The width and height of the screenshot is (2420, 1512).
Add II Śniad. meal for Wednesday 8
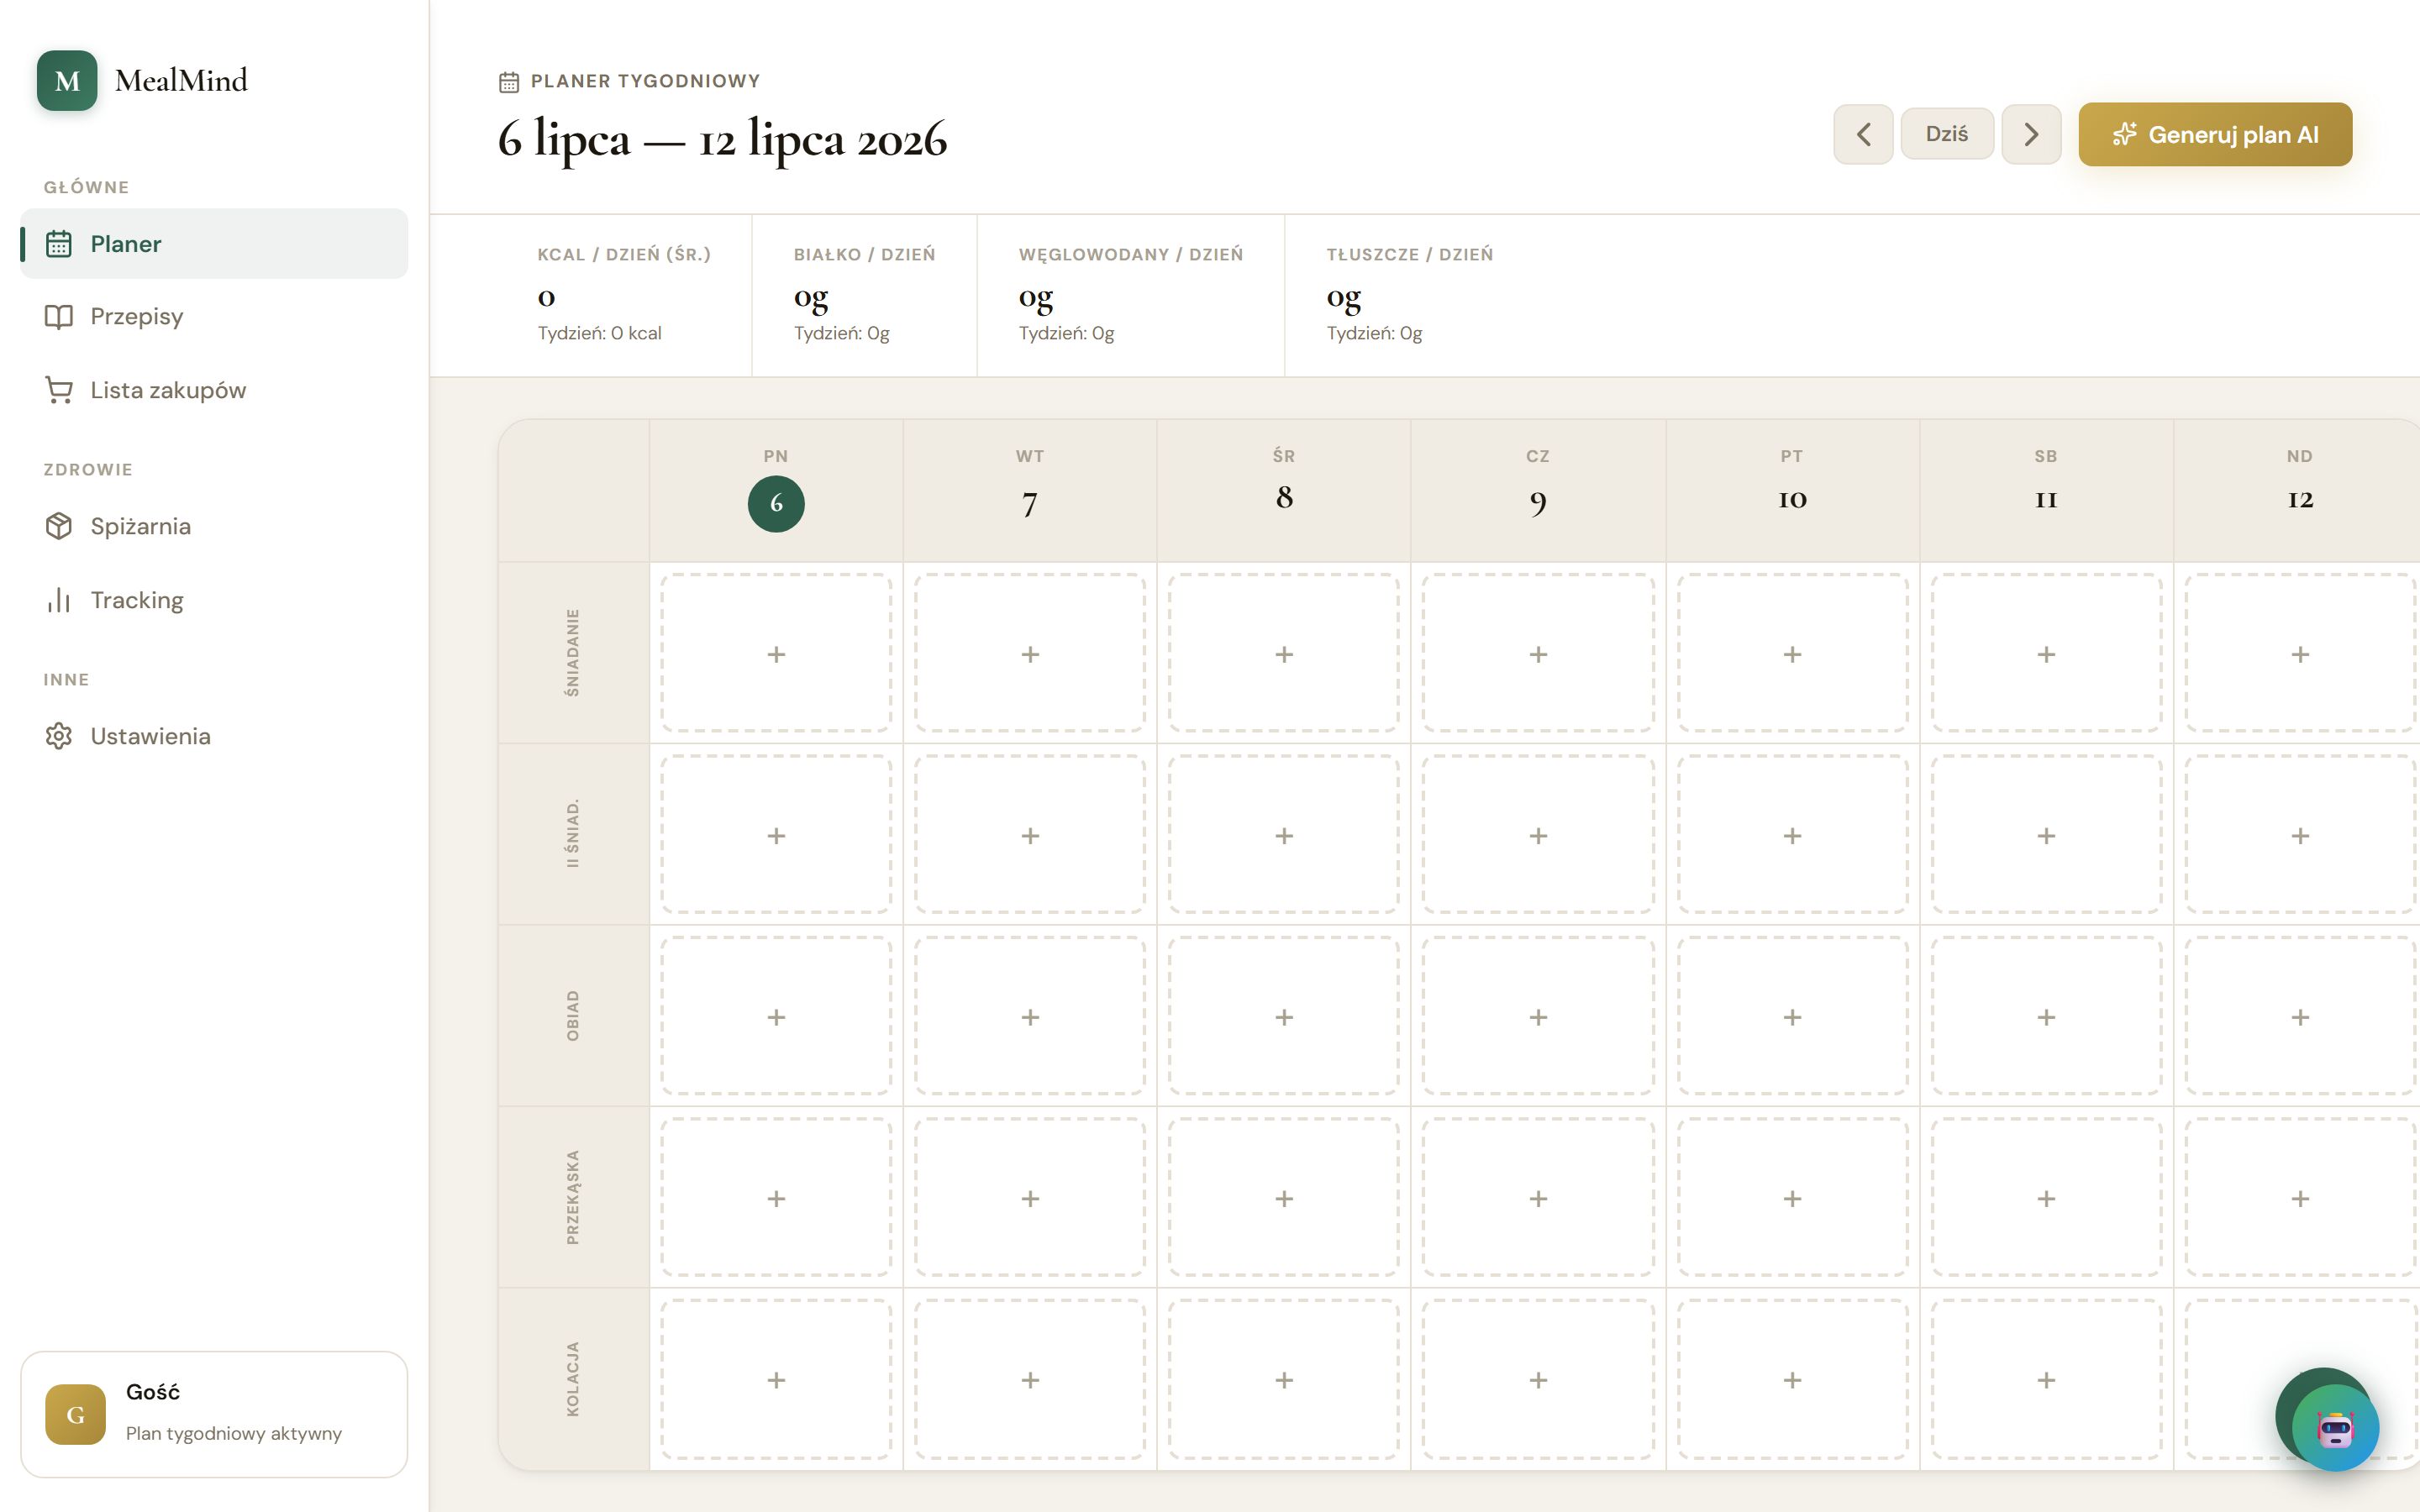[1284, 835]
